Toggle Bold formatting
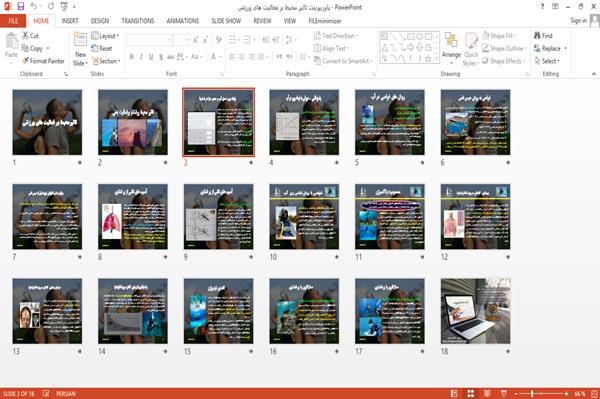The width and height of the screenshot is (600, 399). pyautogui.click(x=131, y=57)
